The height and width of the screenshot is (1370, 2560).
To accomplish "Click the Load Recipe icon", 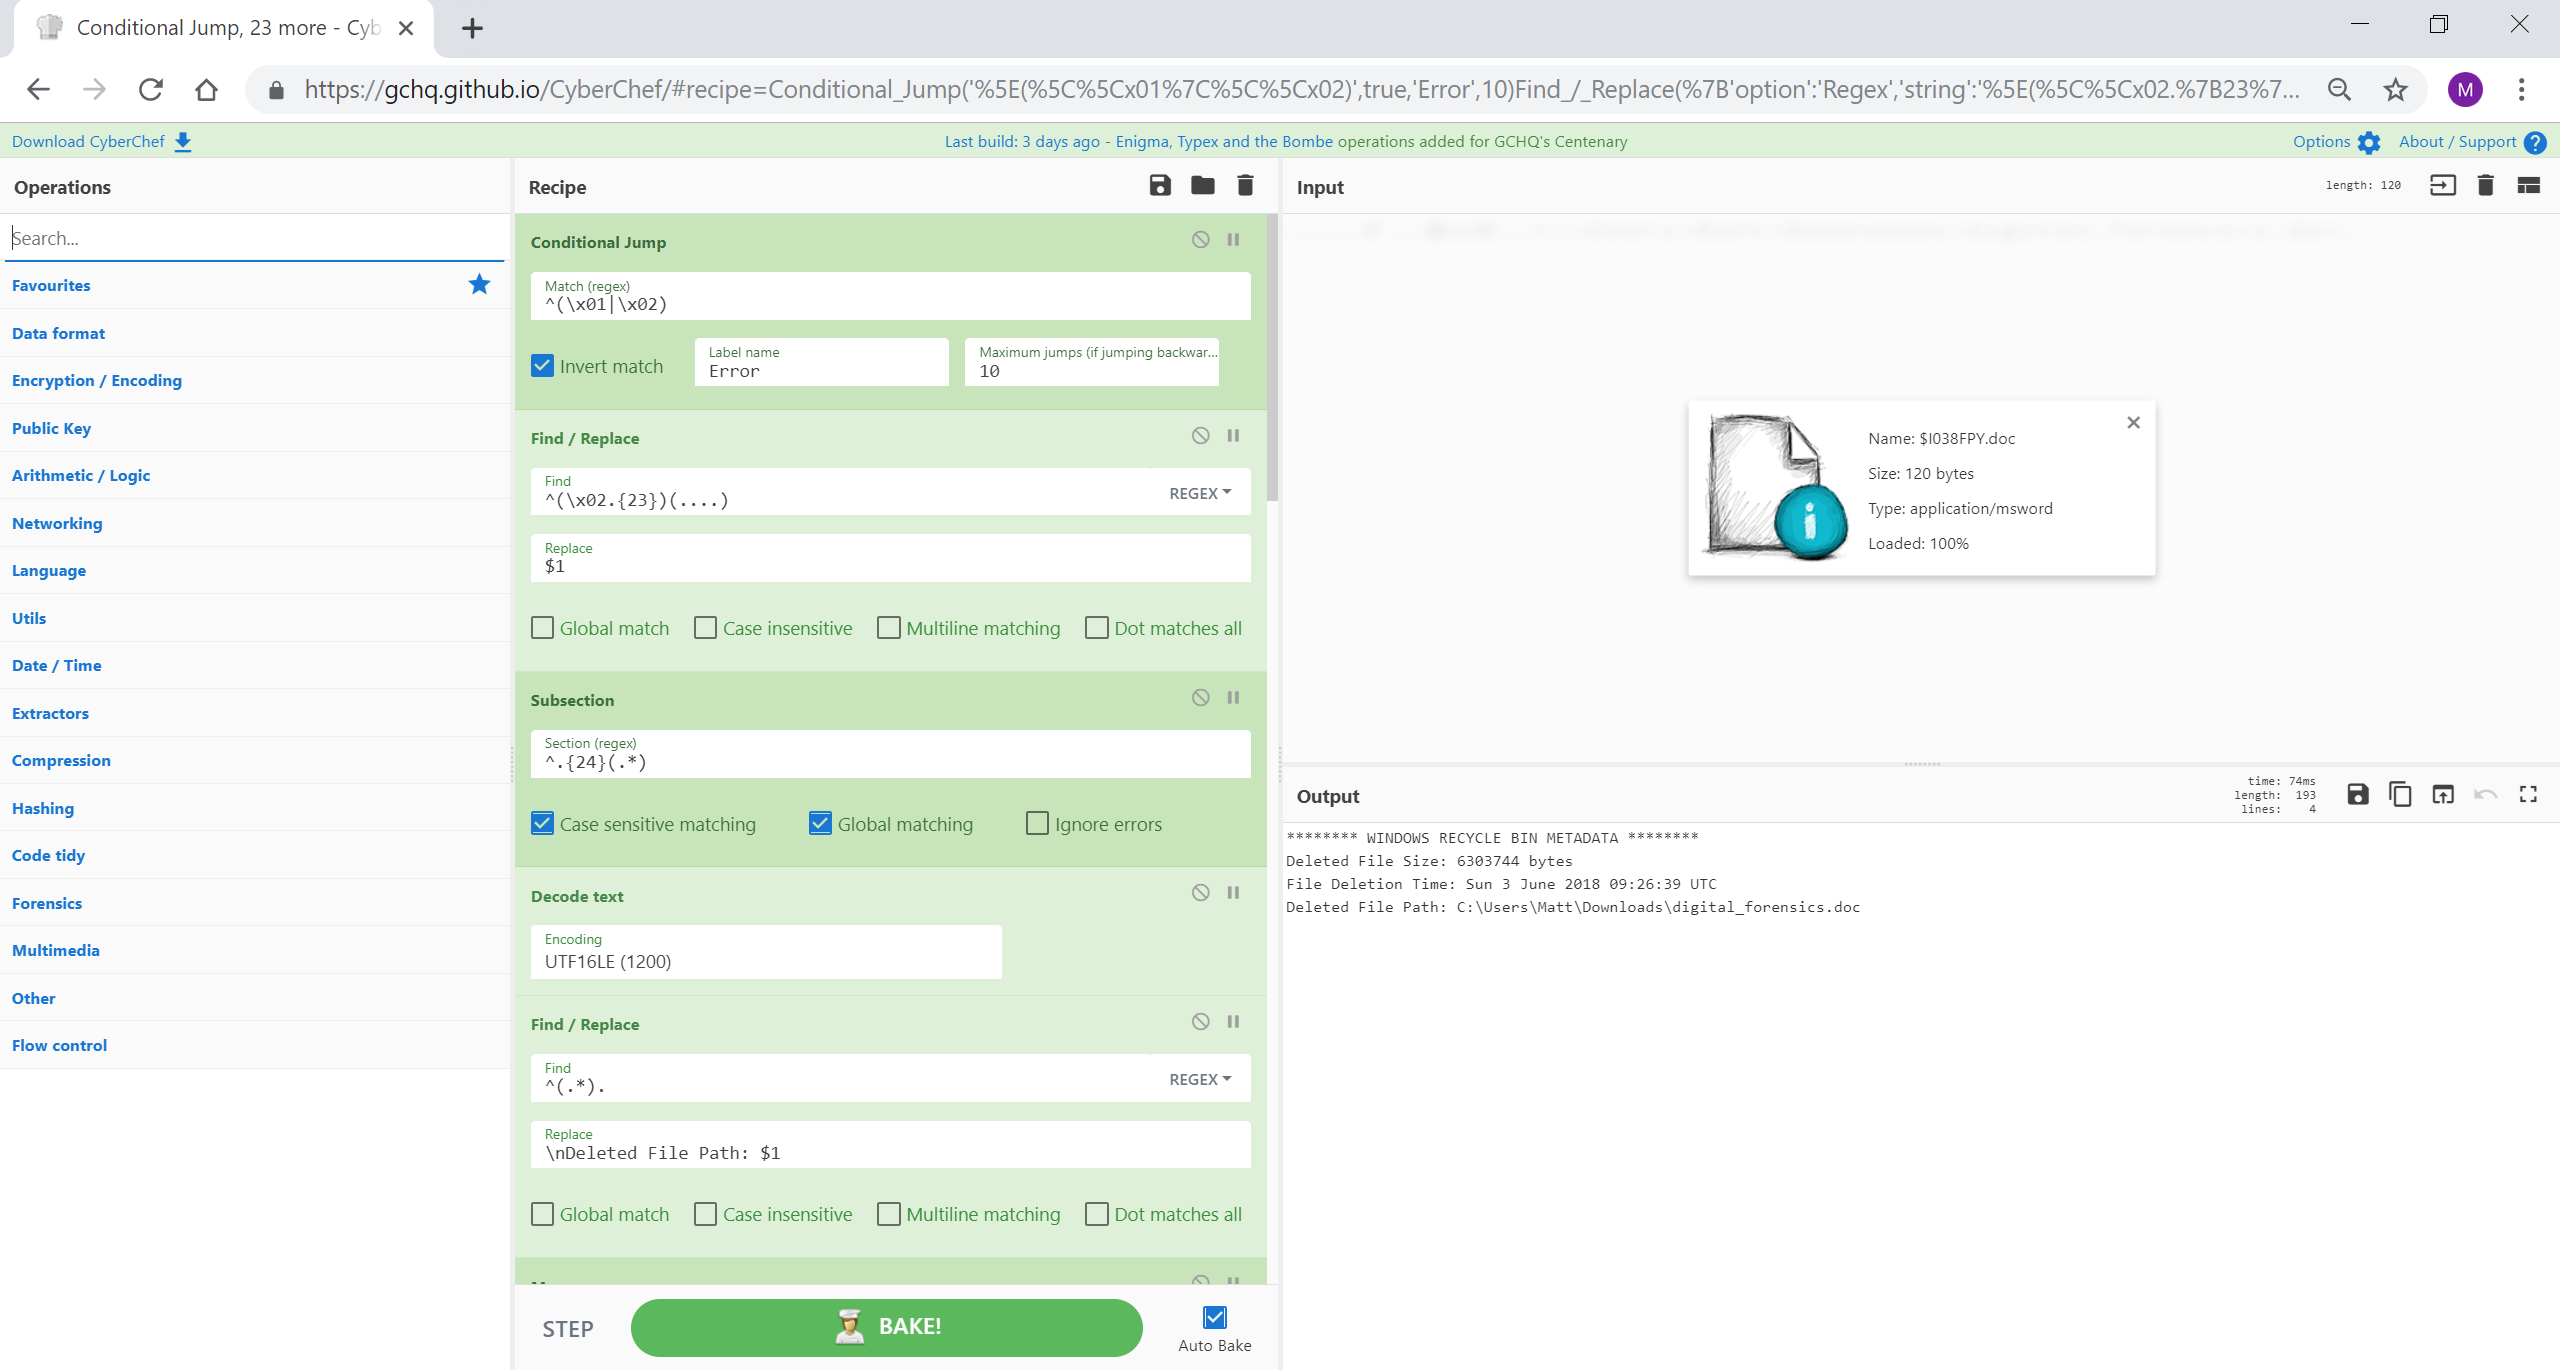I will click(1202, 186).
